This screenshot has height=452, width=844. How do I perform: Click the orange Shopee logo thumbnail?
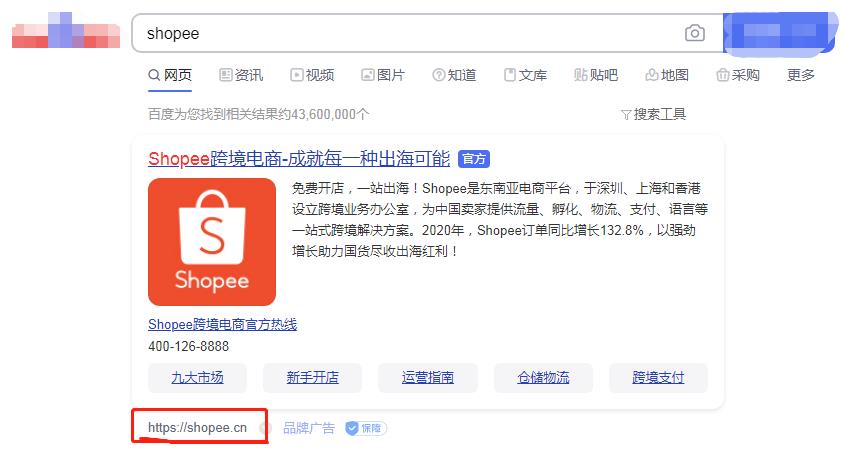(212, 242)
